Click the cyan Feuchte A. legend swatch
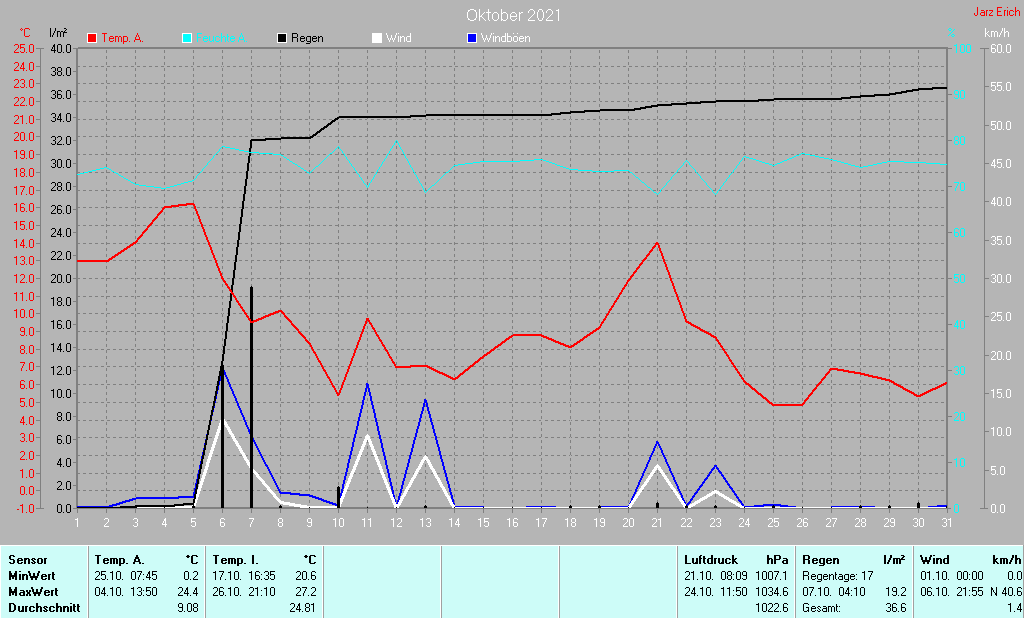Image resolution: width=1024 pixels, height=618 pixels. [187, 38]
